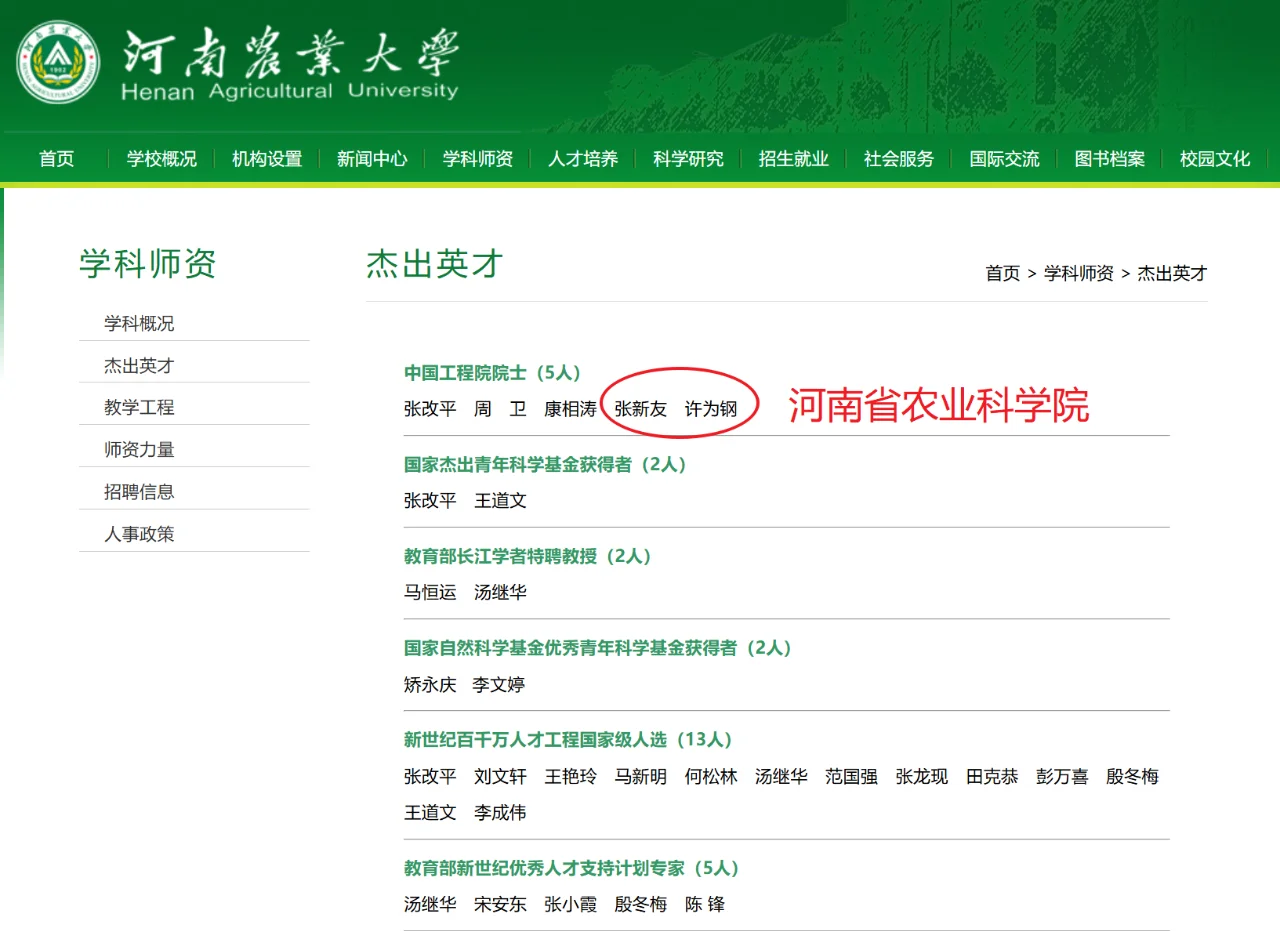This screenshot has width=1280, height=931.
Task: Click the name 刘文轩
Action: tap(500, 777)
